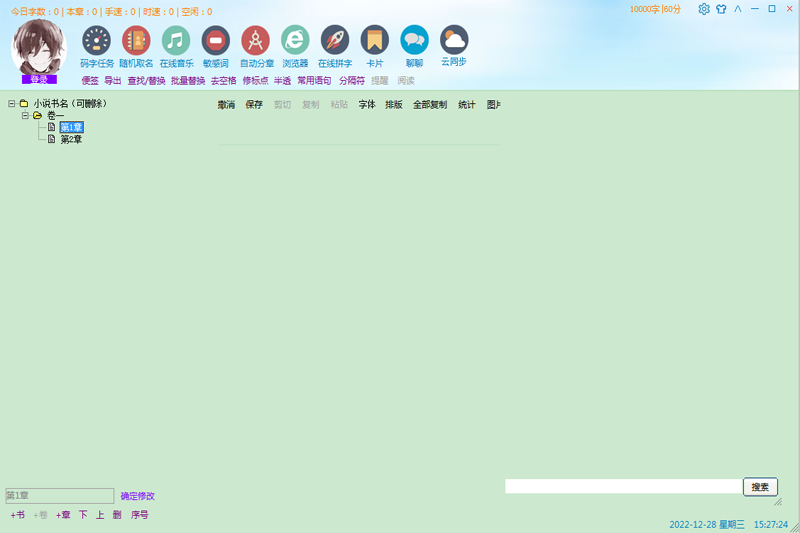Screen dimensions: 800x533
Task: Open the 卡片 cards bookmark icon
Action: pos(375,41)
